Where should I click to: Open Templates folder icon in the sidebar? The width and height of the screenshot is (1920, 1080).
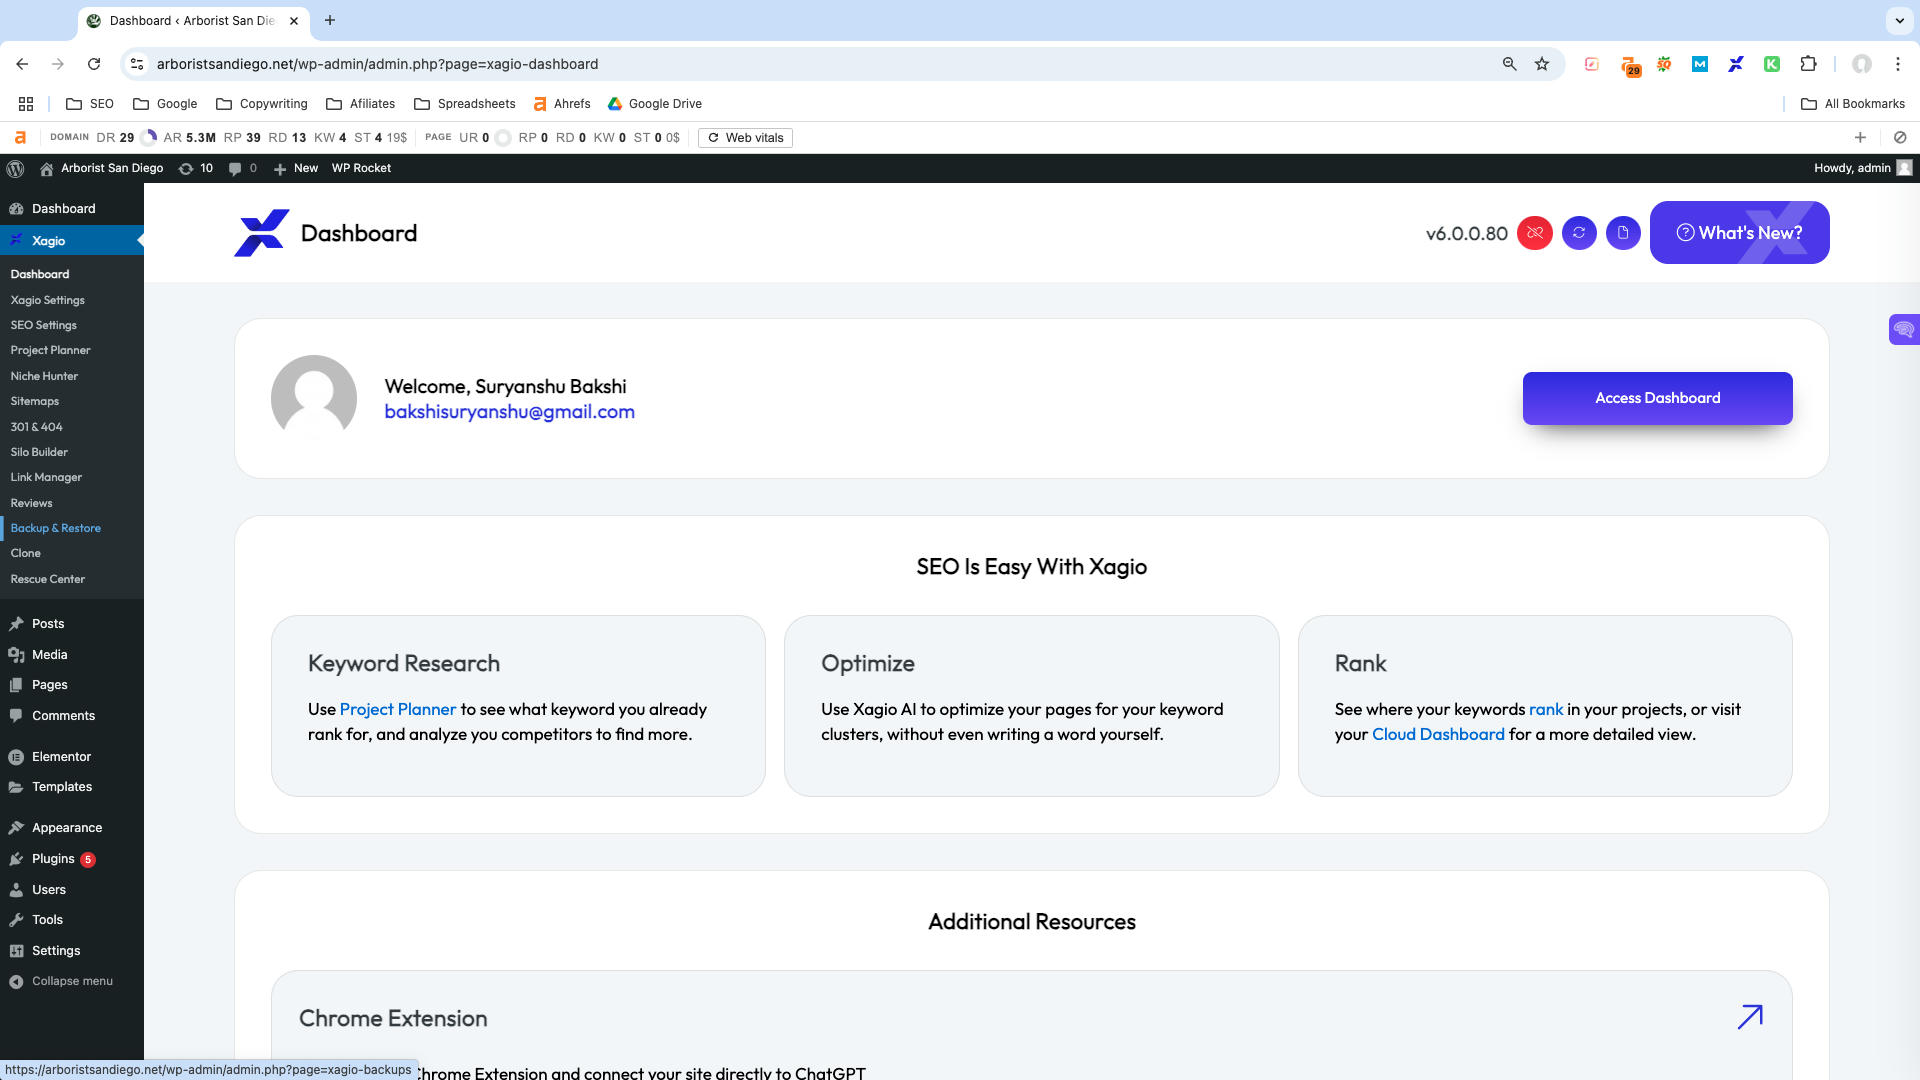pyautogui.click(x=16, y=787)
